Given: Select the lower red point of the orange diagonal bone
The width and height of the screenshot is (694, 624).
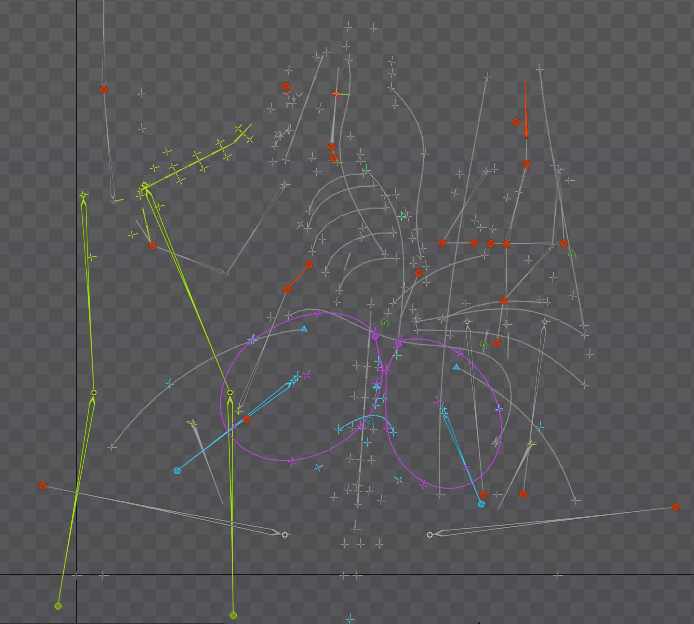Looking at the screenshot, I should (287, 289).
